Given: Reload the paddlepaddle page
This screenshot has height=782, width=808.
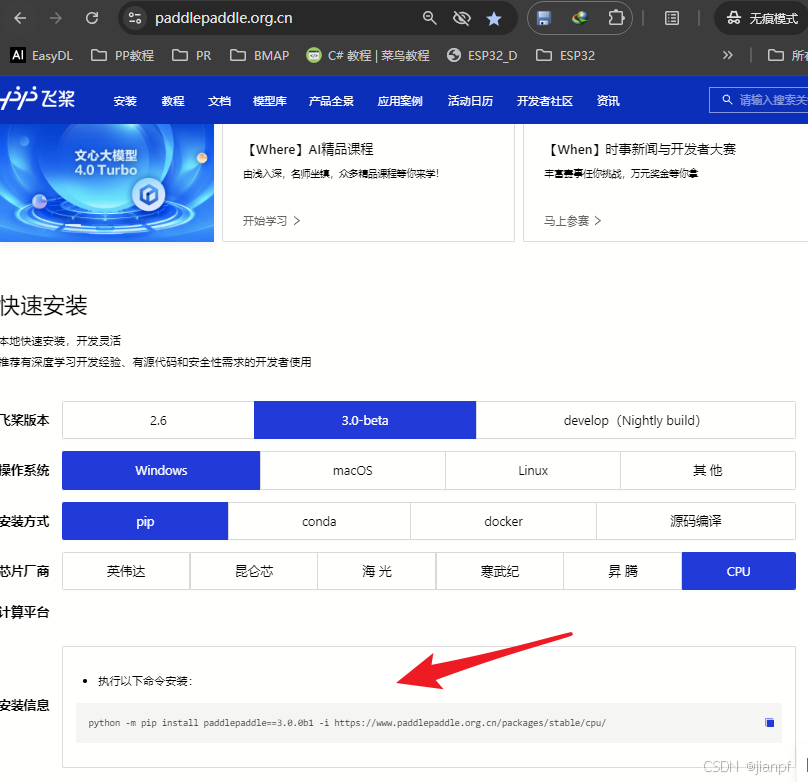Looking at the screenshot, I should pos(92,19).
